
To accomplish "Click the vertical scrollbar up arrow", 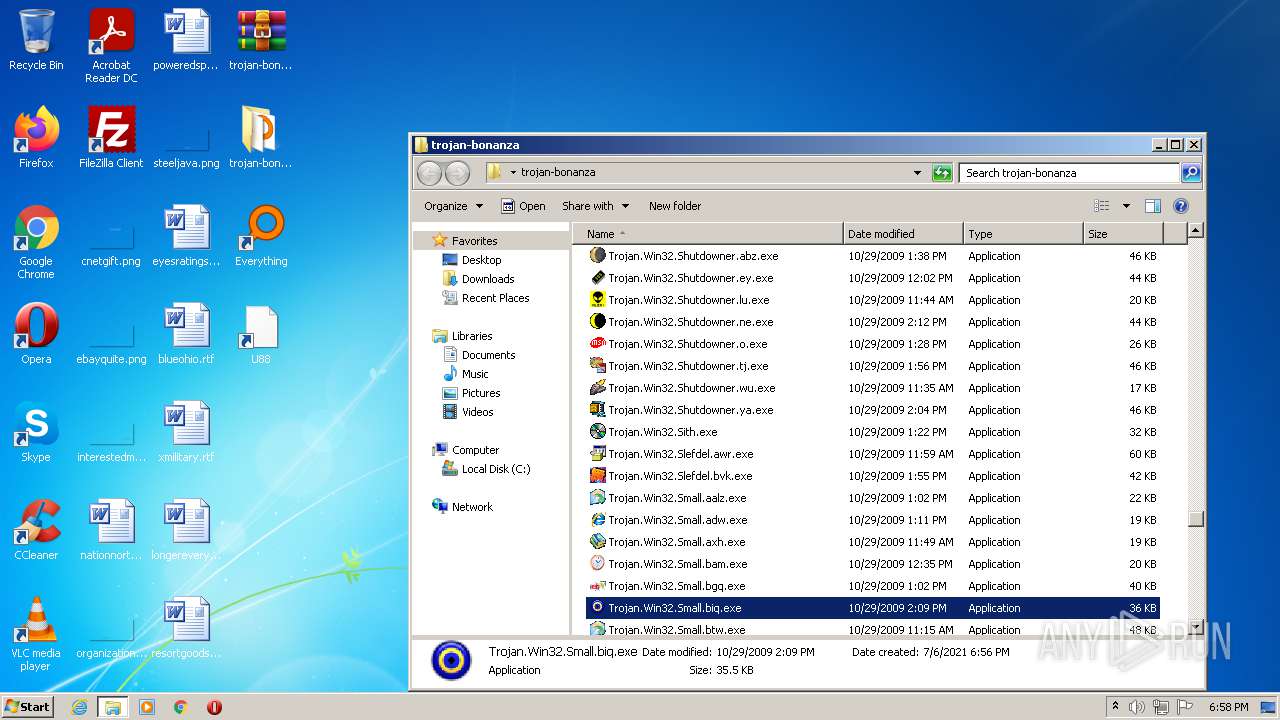I will [1195, 231].
